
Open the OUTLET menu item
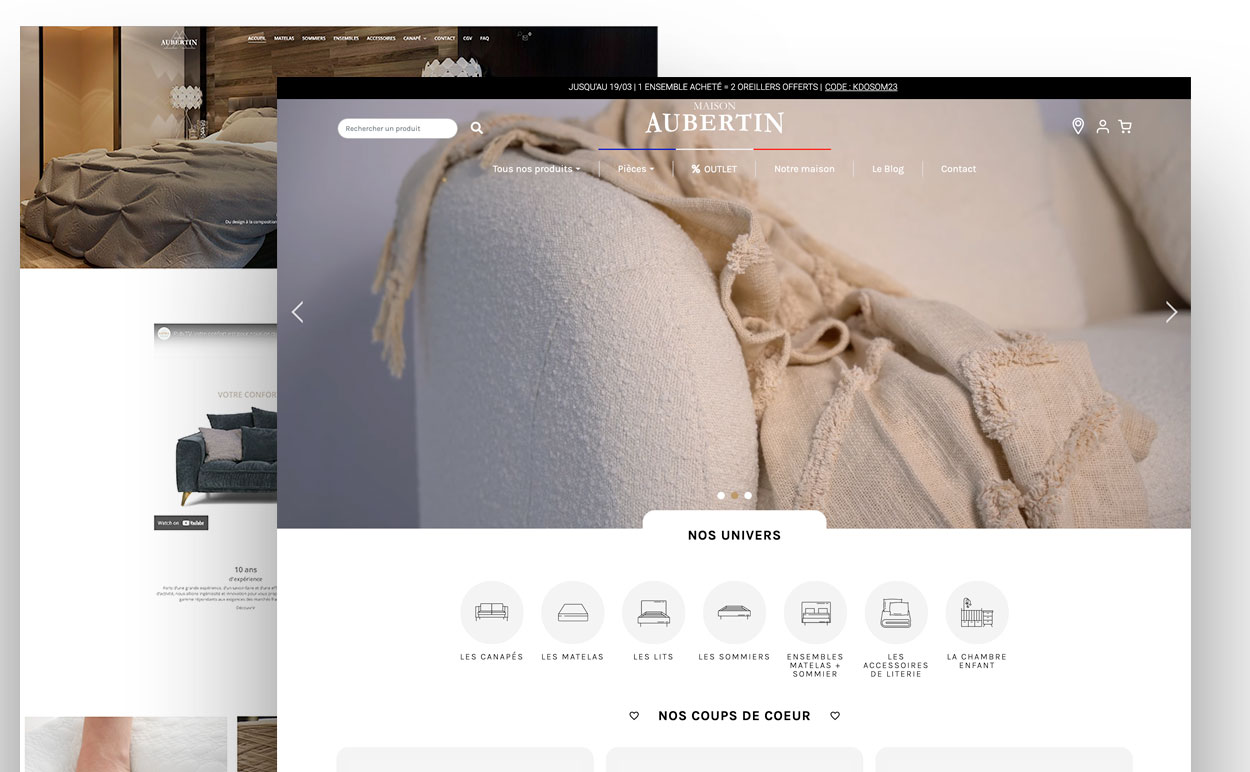[x=714, y=169]
